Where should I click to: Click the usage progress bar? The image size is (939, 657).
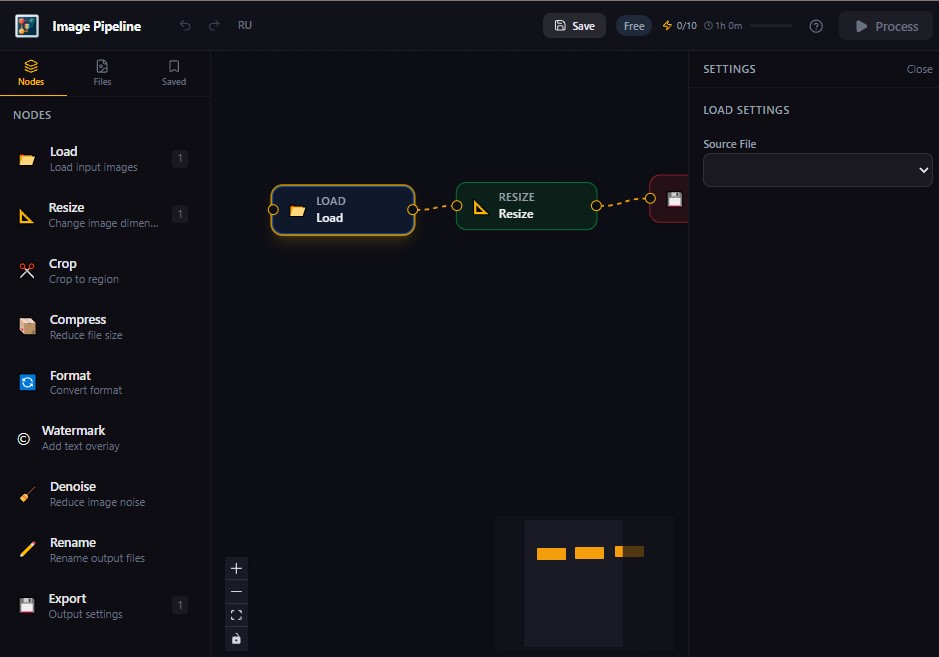tap(771, 26)
